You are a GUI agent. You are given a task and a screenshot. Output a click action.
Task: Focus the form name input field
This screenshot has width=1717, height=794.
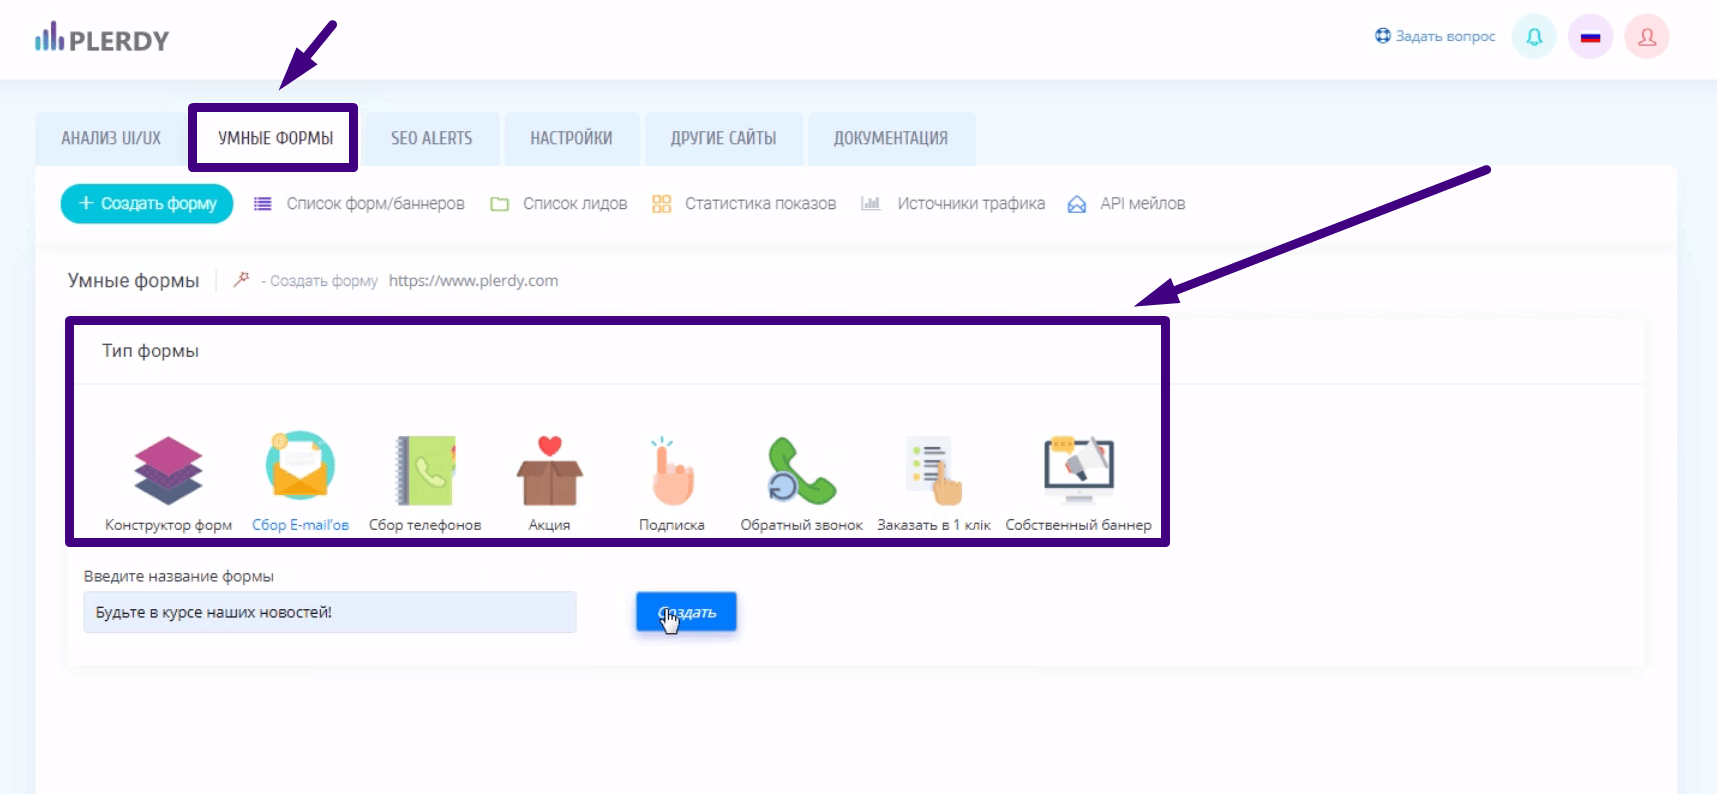[x=329, y=612]
